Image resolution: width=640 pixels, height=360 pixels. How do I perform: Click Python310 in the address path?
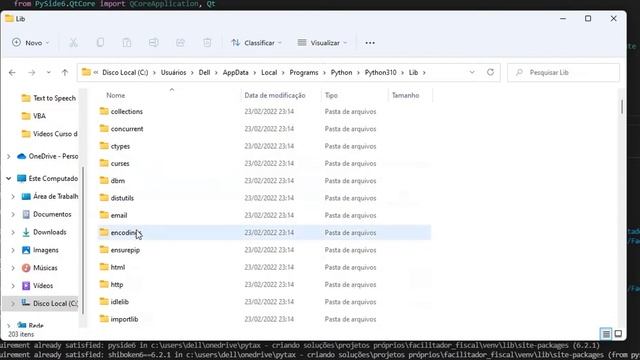pos(380,72)
